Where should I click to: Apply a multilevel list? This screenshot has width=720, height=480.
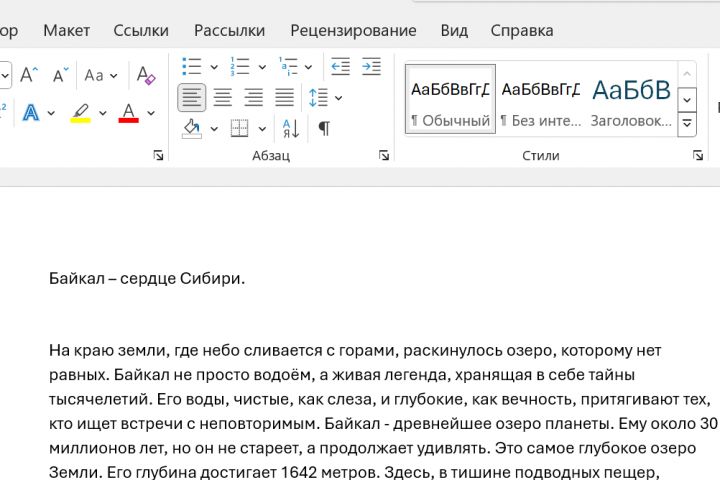(x=288, y=67)
